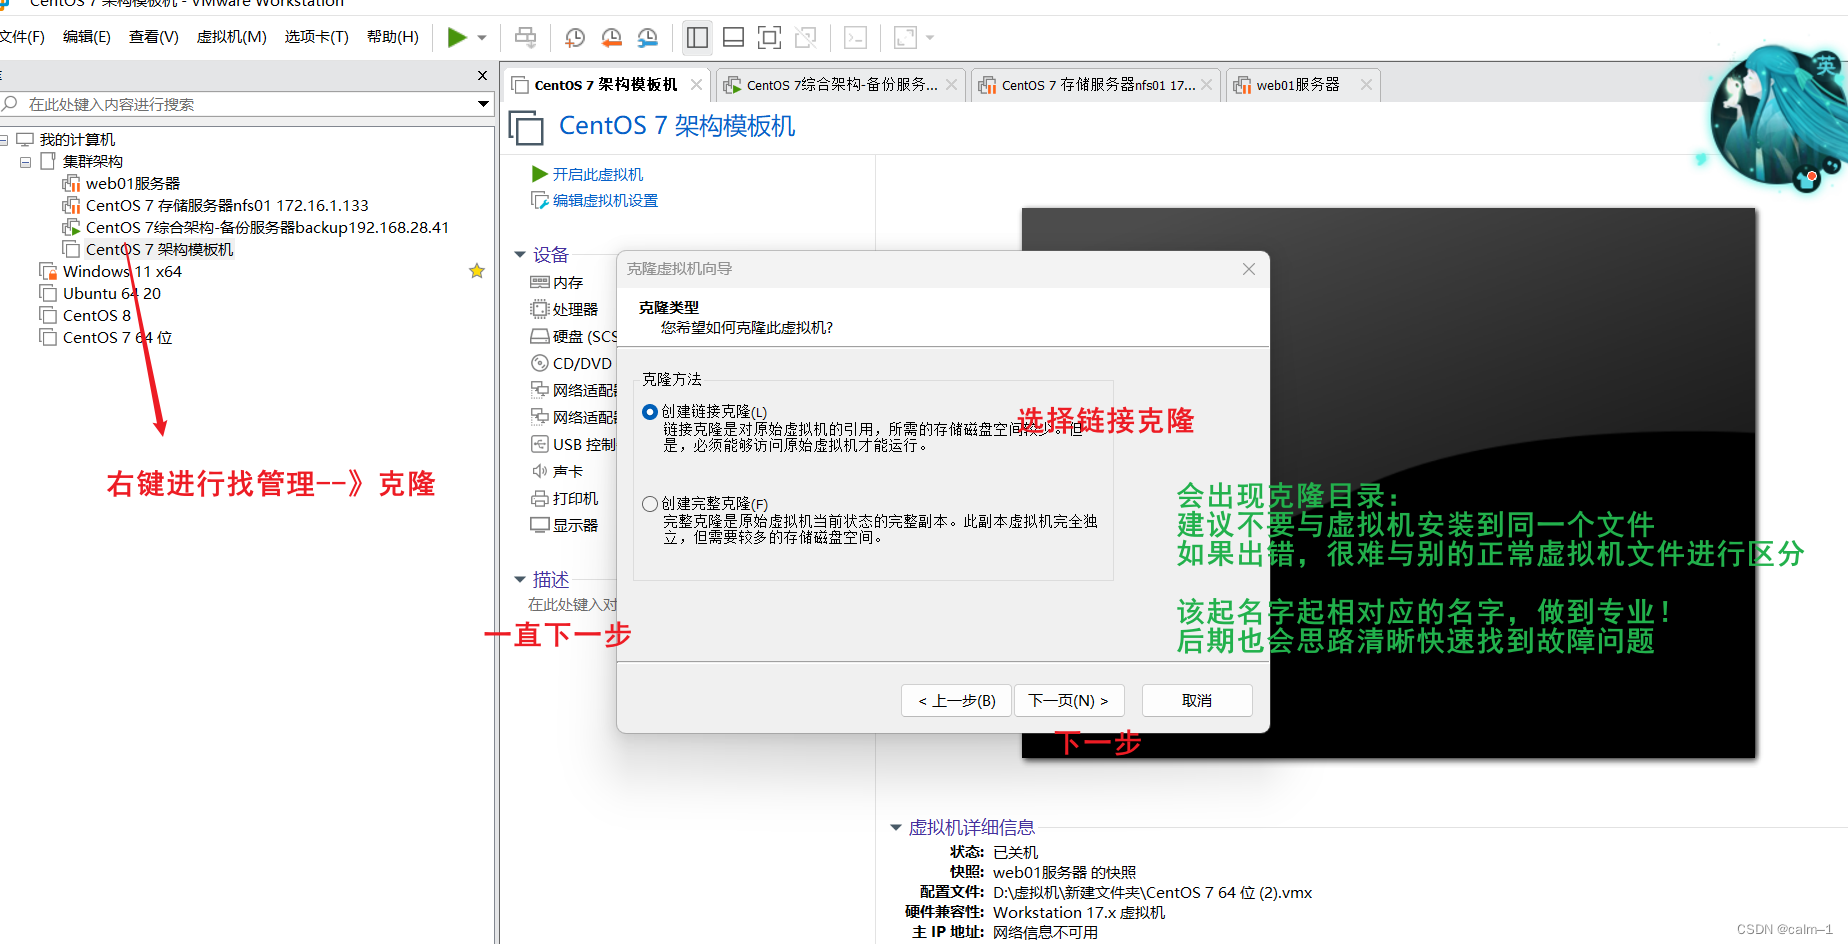
Task: Collapse the 设备 section
Action: (x=520, y=255)
